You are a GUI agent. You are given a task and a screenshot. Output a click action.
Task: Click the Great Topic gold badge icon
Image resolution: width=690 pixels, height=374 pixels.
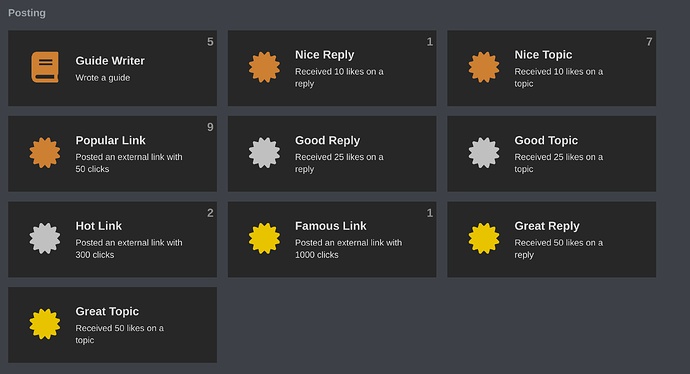tap(45, 324)
